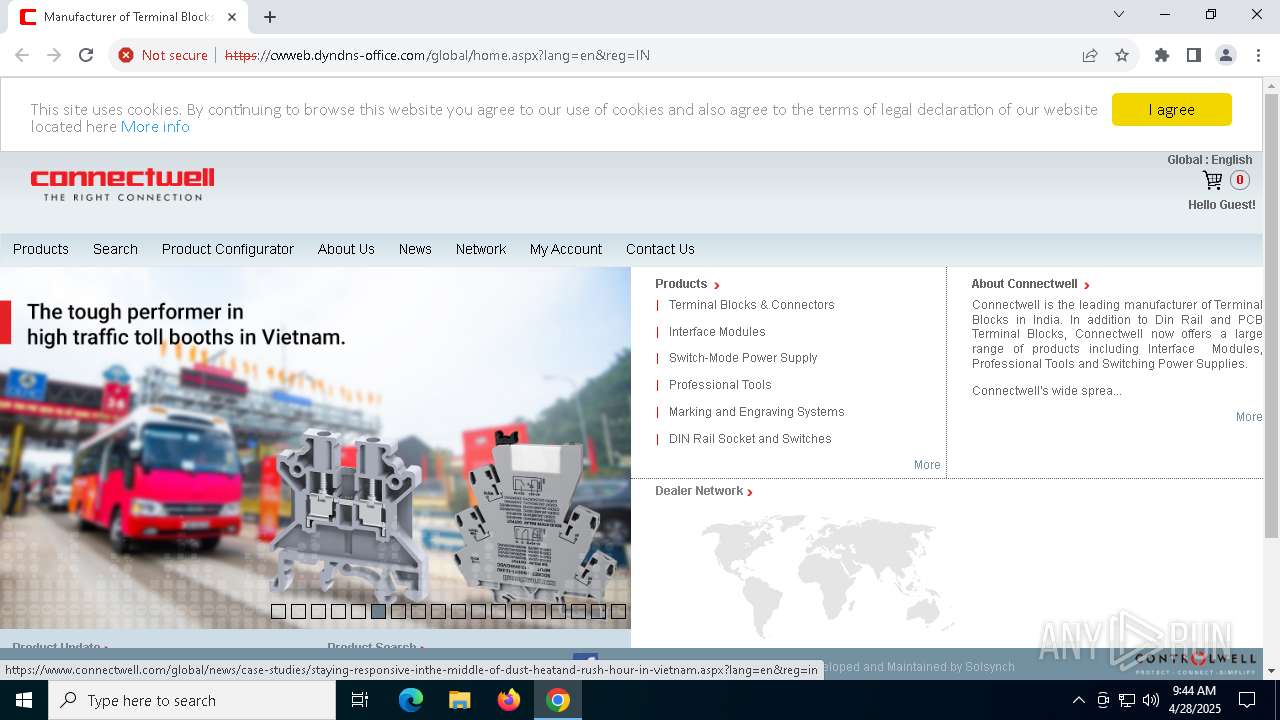
Task: Click the browser forward arrow
Action: pos(54,55)
